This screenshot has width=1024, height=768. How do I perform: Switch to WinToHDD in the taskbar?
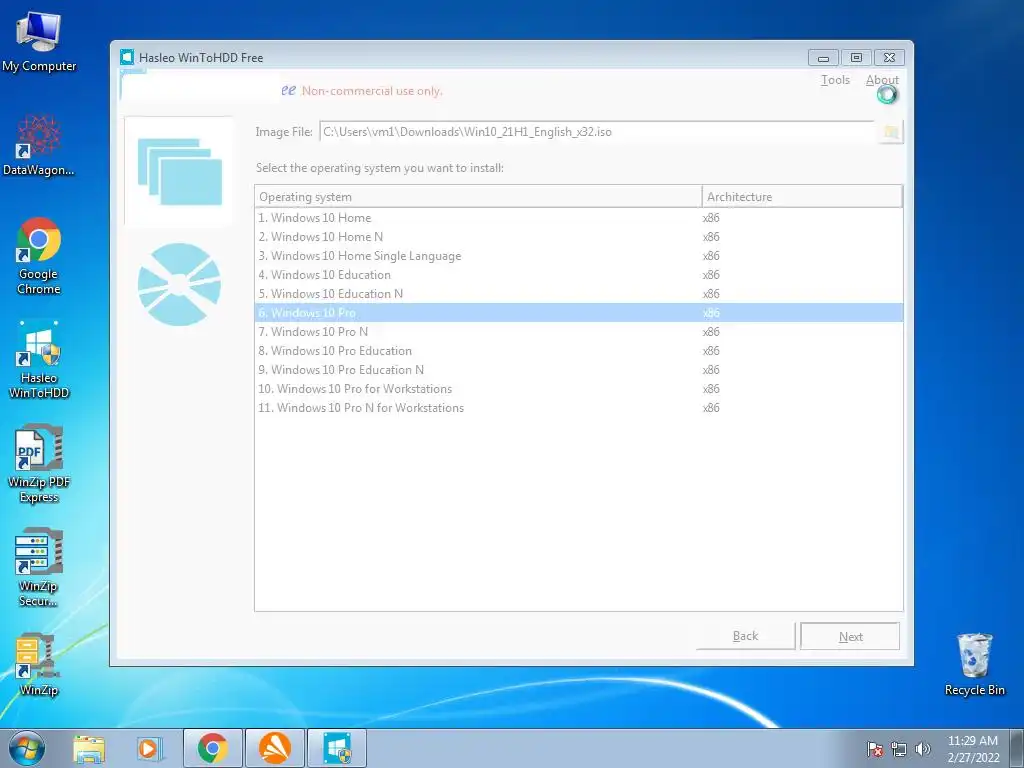pos(337,748)
